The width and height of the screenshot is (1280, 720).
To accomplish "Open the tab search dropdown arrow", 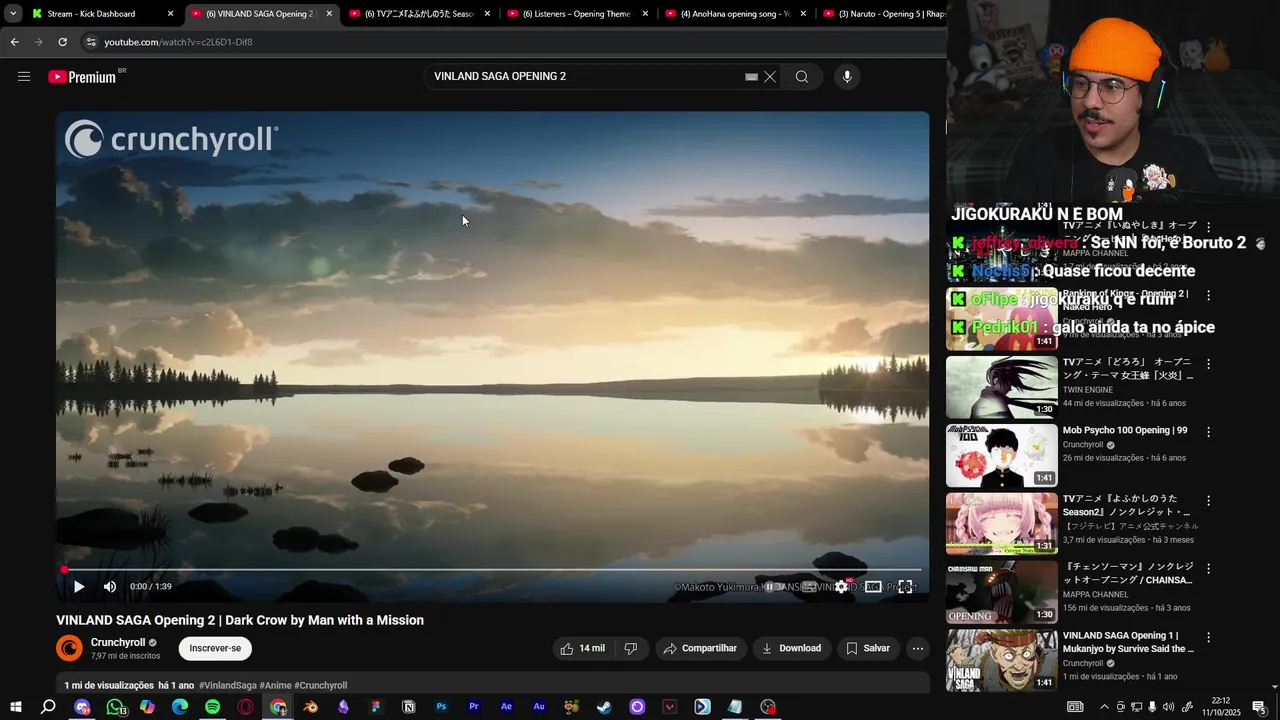I will [x=12, y=14].
